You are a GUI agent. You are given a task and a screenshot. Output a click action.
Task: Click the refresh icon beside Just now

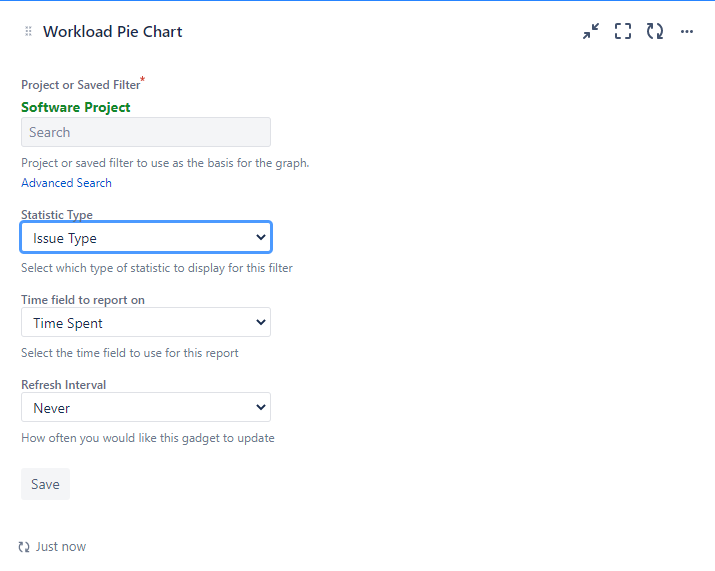pos(24,547)
